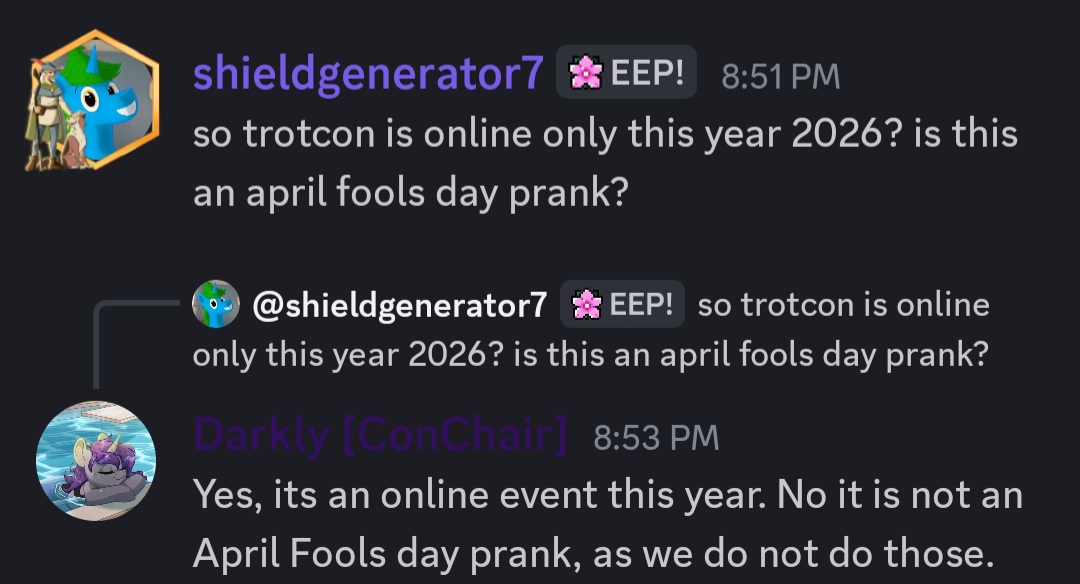Open the Darkly [ConChair] username
This screenshot has width=1080, height=584.
tap(380, 436)
